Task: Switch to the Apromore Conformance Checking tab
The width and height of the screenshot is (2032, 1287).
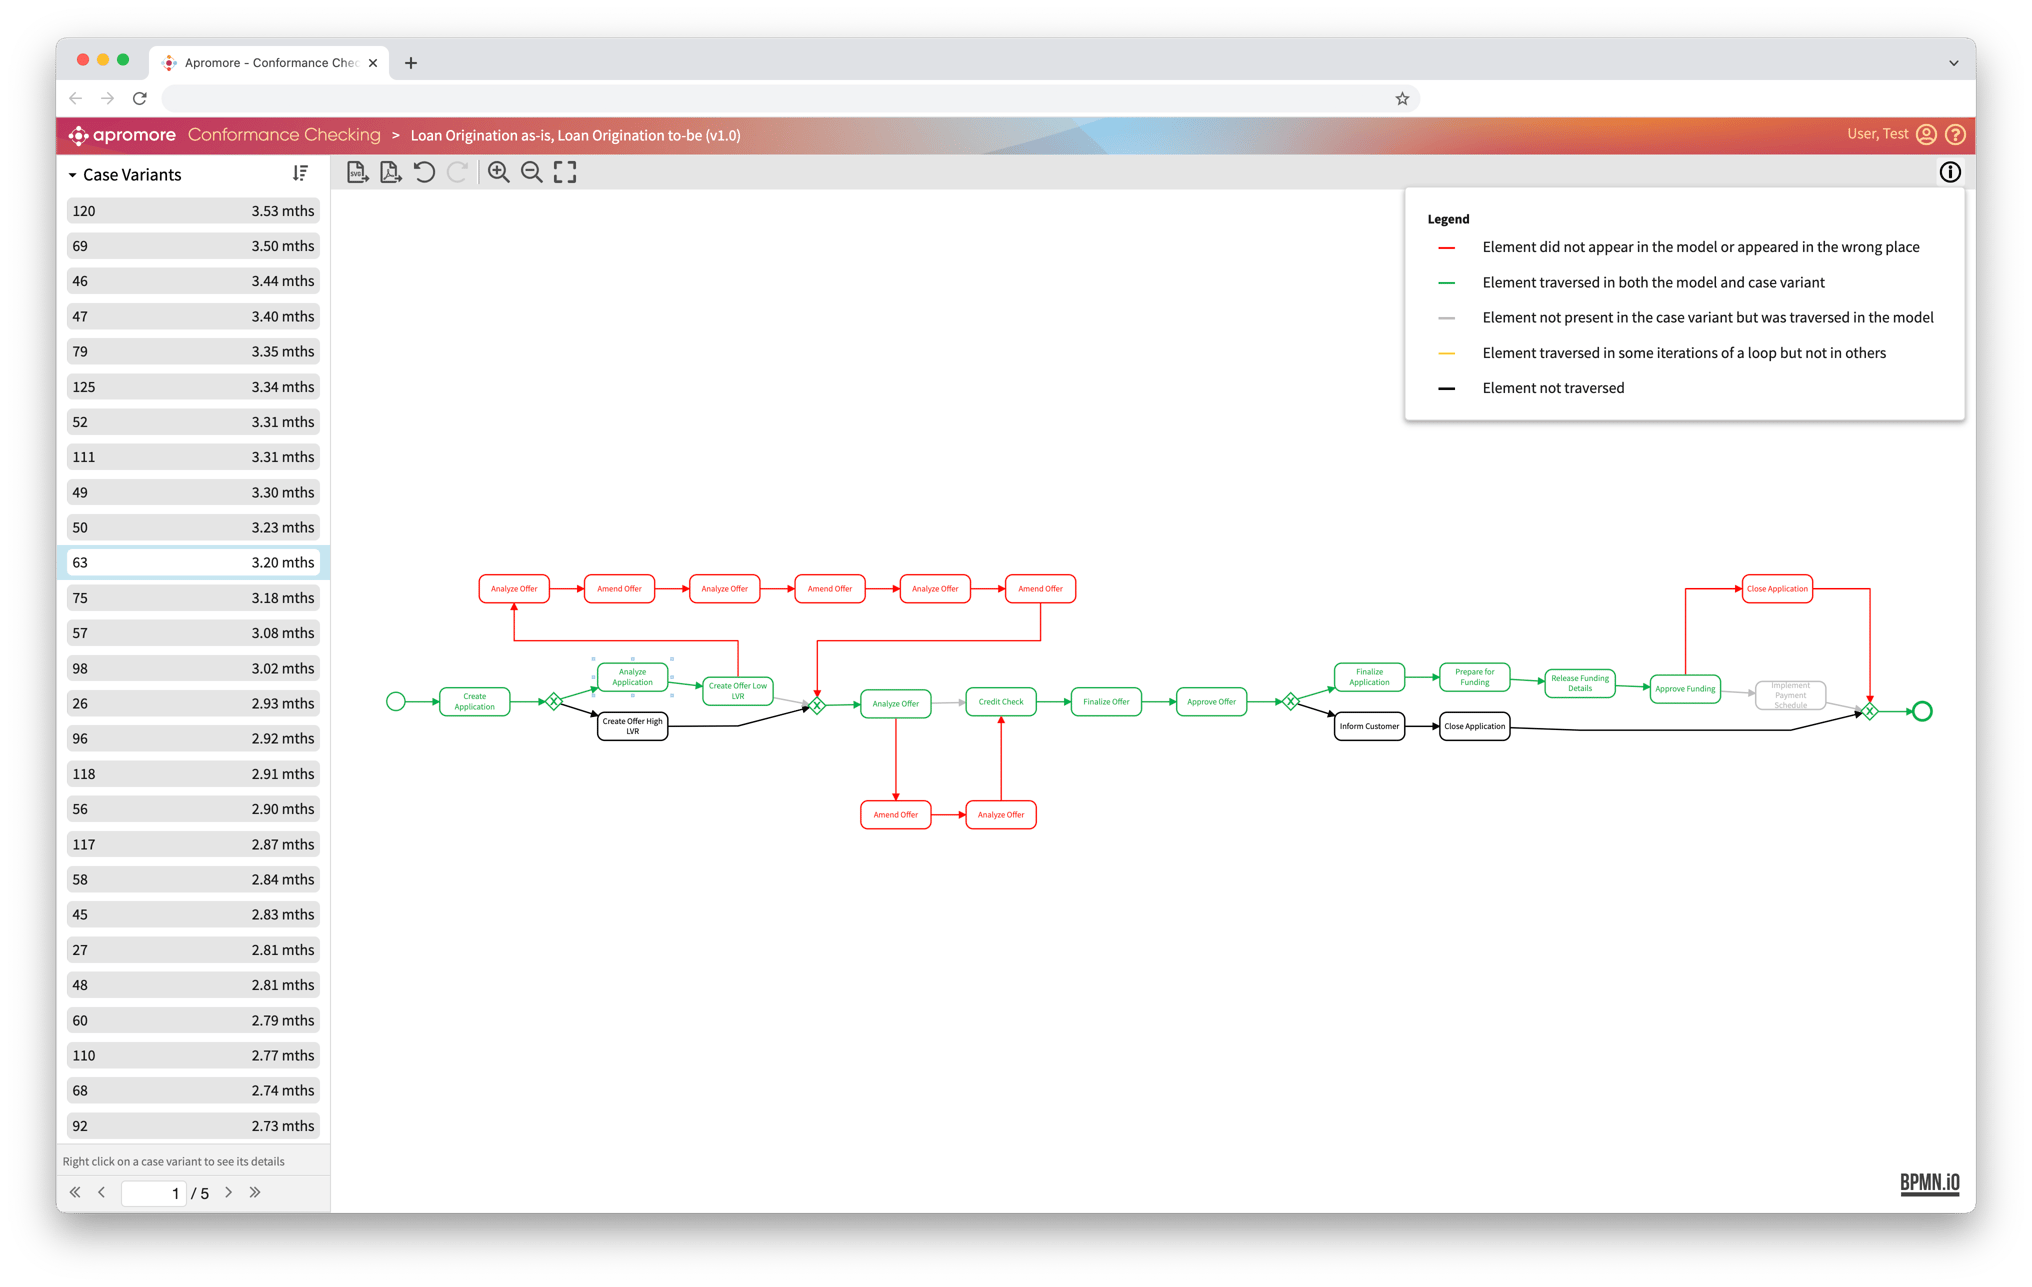Action: pos(270,62)
